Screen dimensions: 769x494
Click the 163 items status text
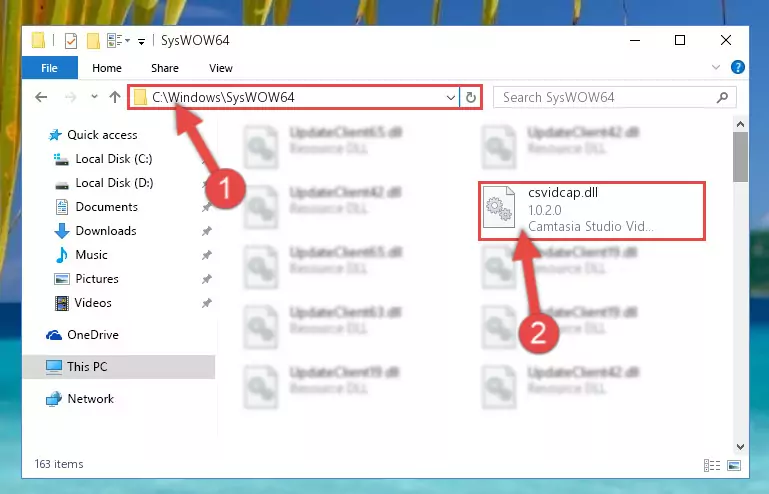(59, 464)
